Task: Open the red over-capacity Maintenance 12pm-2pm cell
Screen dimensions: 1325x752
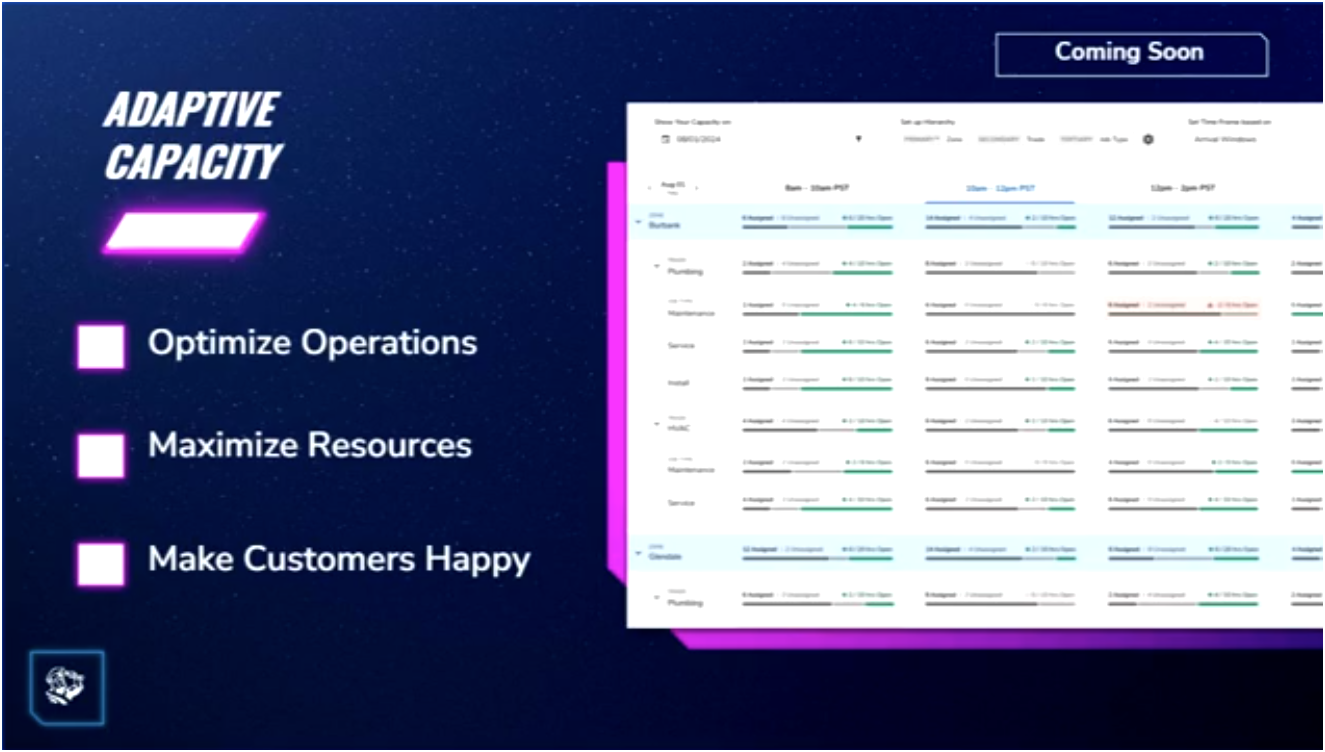Action: [x=1183, y=308]
